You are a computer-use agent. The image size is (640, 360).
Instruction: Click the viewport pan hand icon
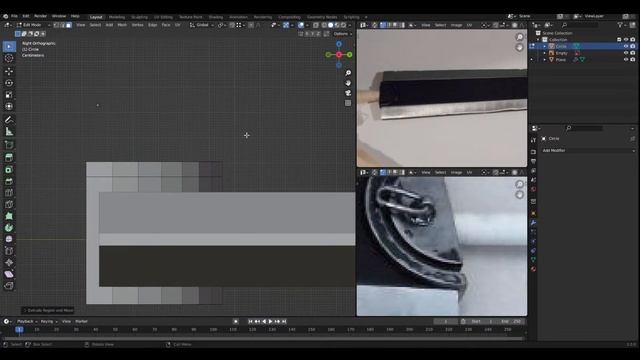coord(348,83)
